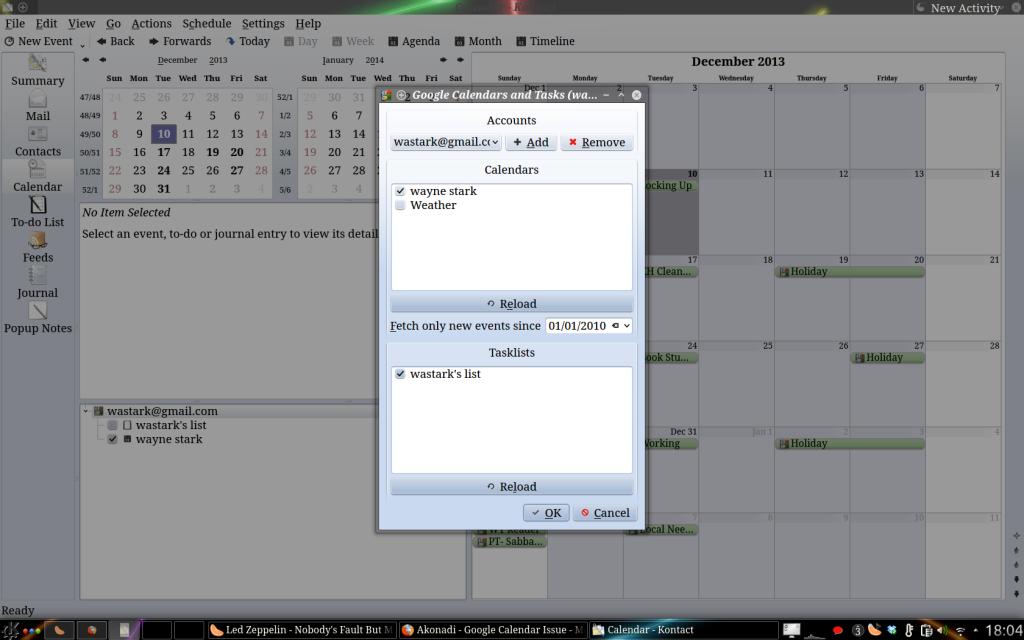1024x640 pixels.
Task: Open the Journal section
Action: point(38,283)
